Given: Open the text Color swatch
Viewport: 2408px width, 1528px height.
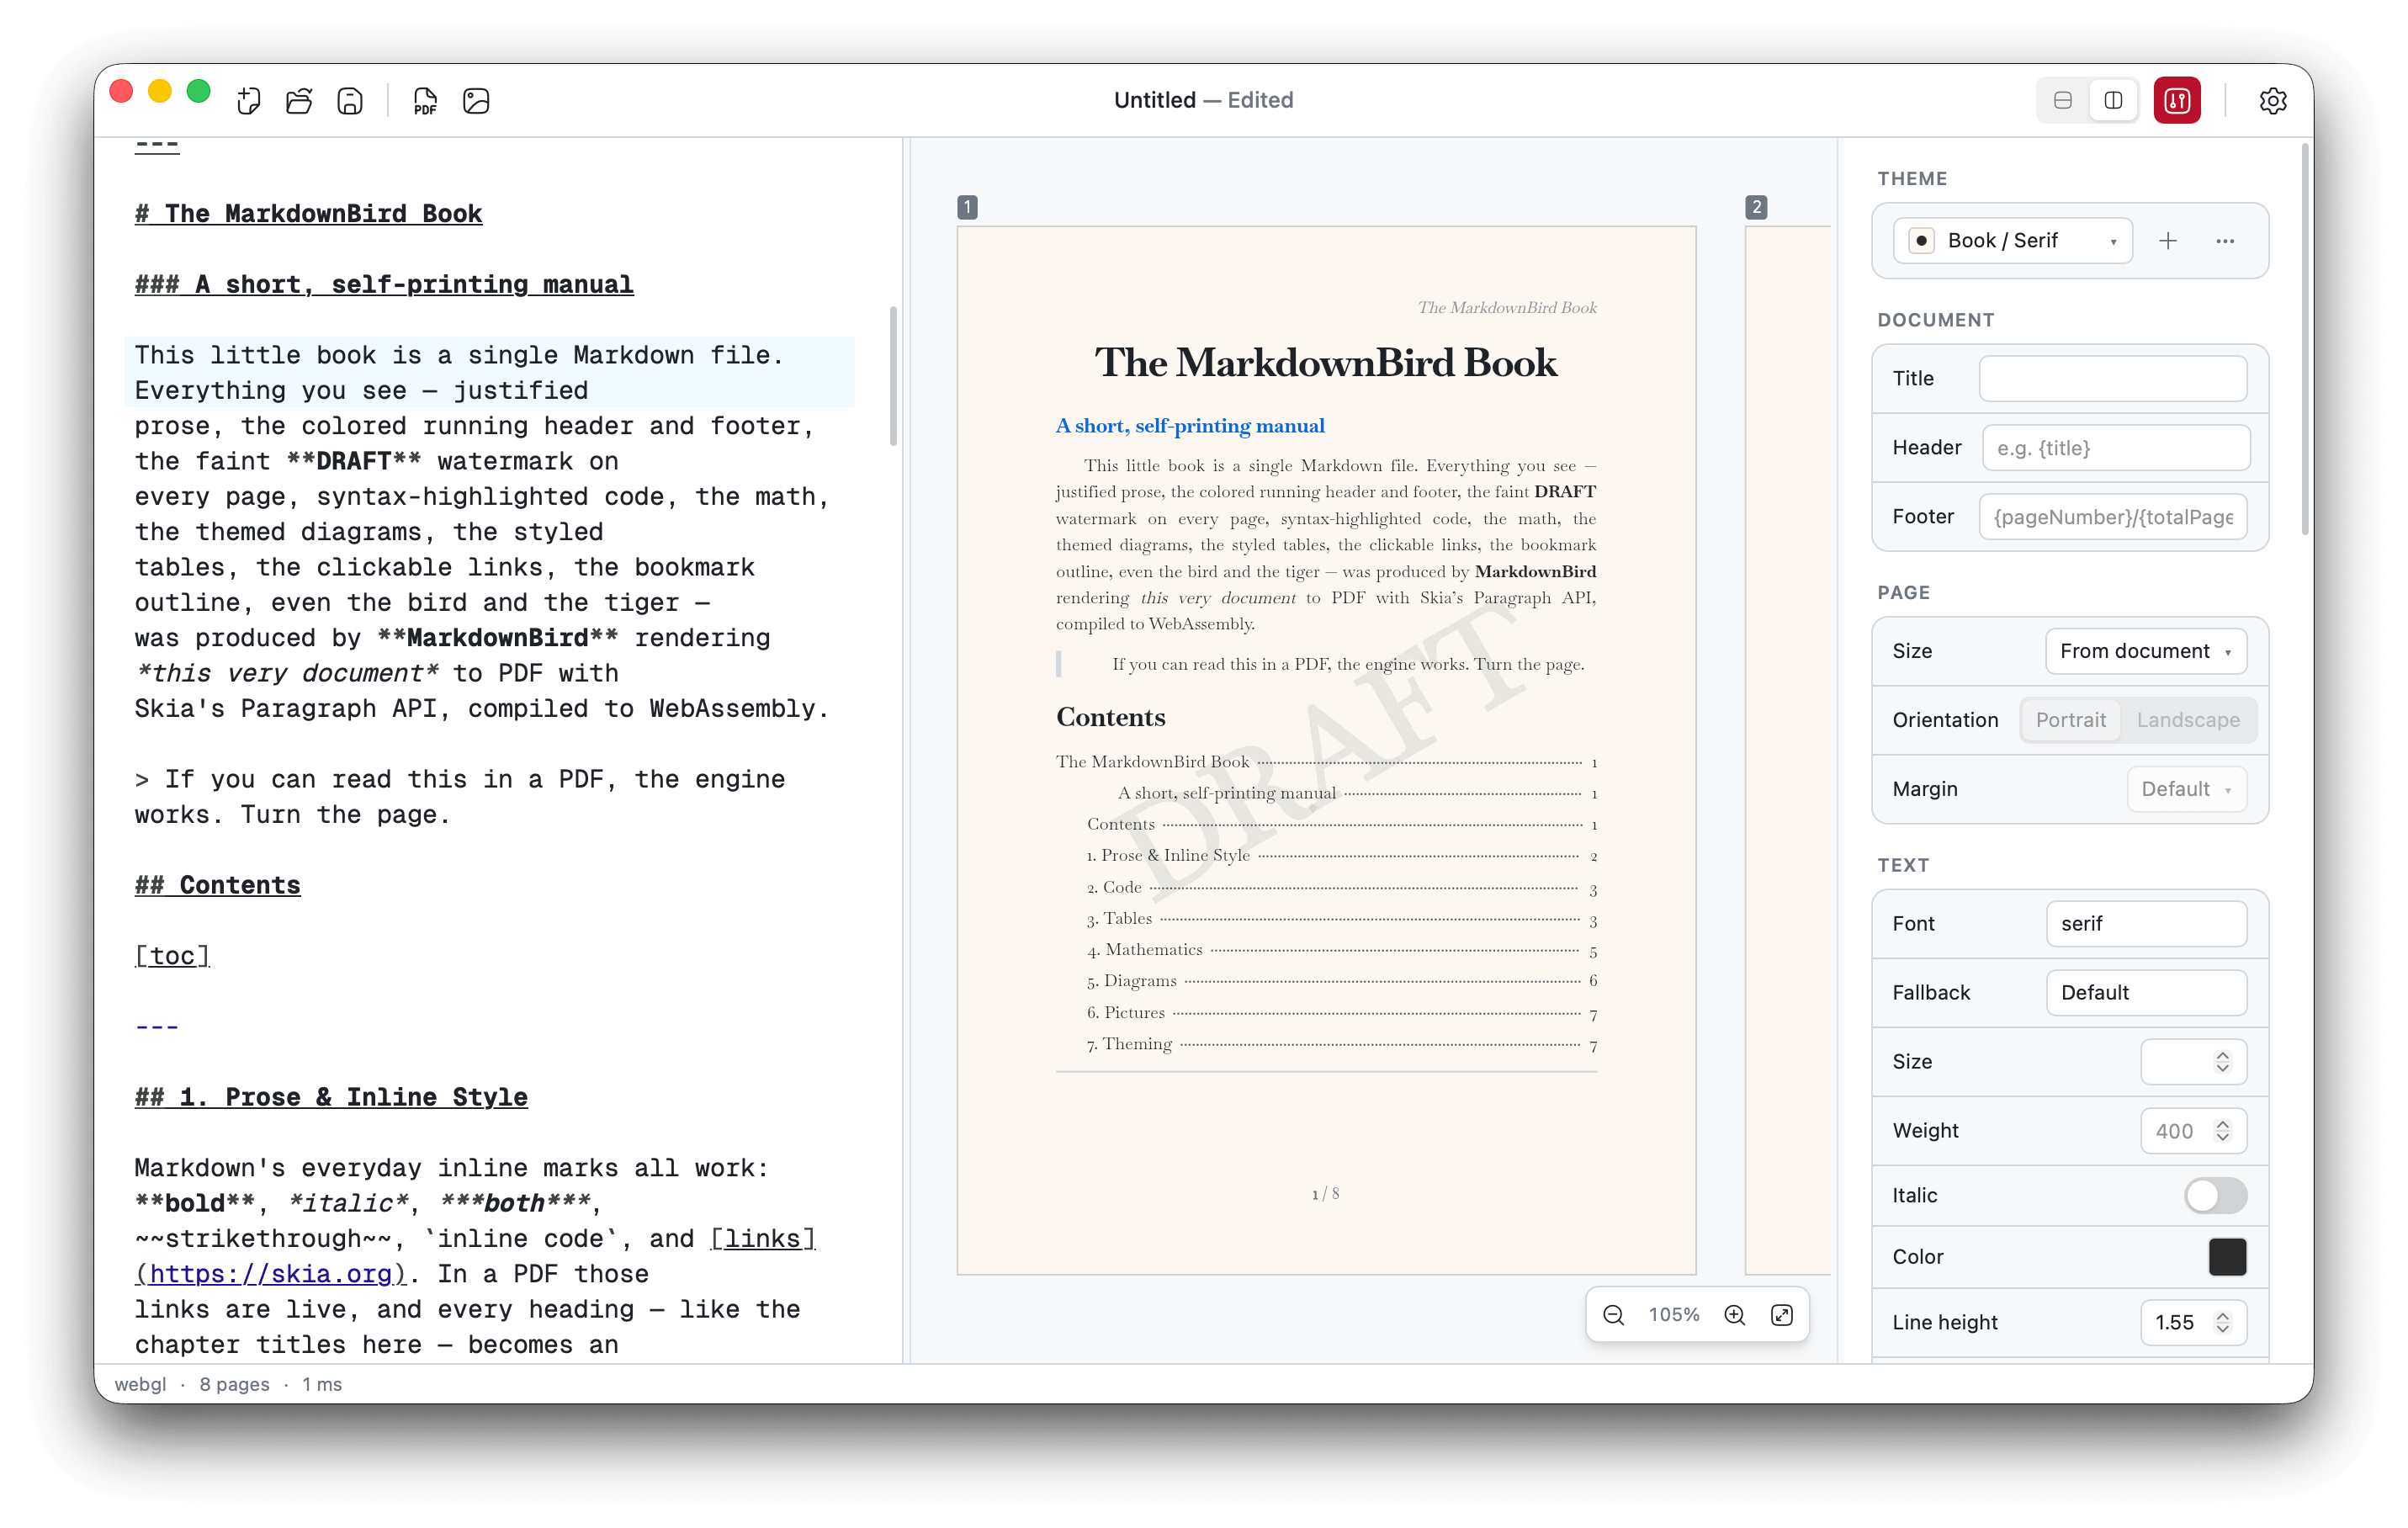Looking at the screenshot, I should tap(2227, 1257).
